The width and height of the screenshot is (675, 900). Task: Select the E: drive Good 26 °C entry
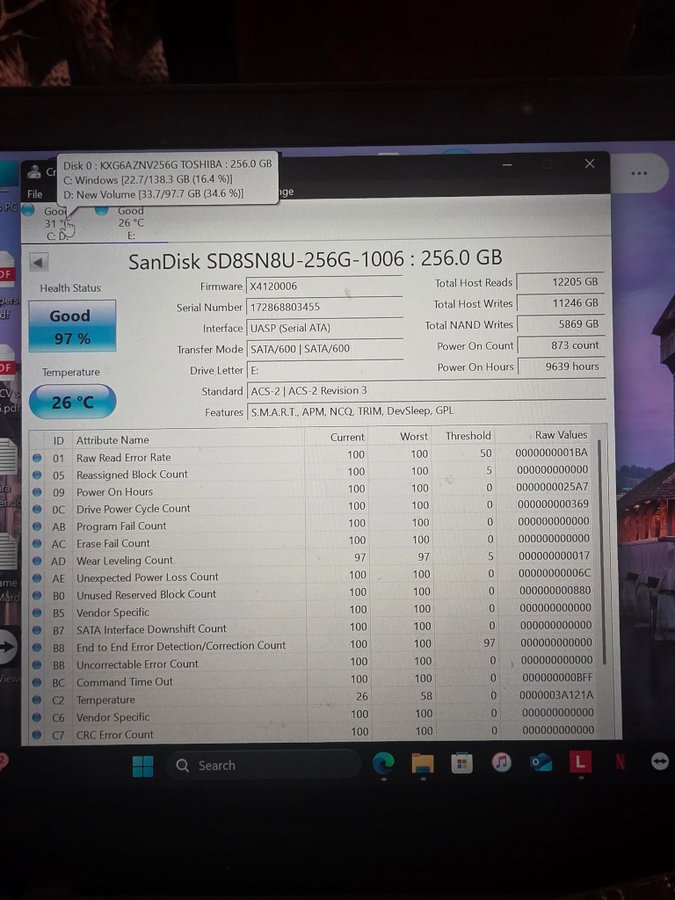pyautogui.click(x=128, y=222)
